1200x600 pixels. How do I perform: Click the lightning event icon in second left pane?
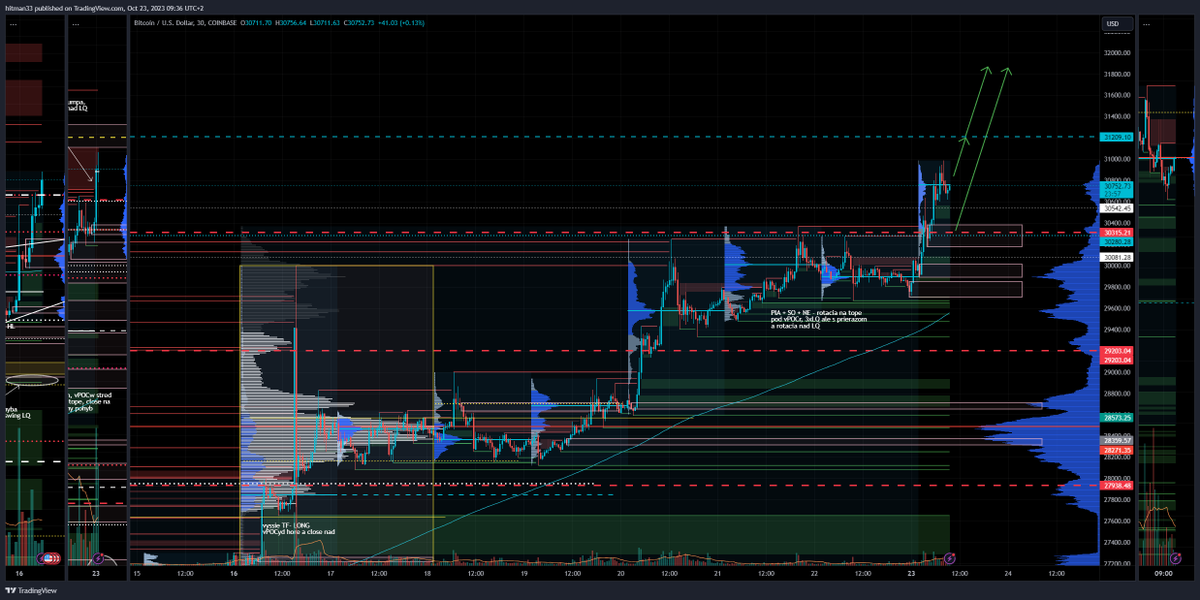(x=97, y=558)
